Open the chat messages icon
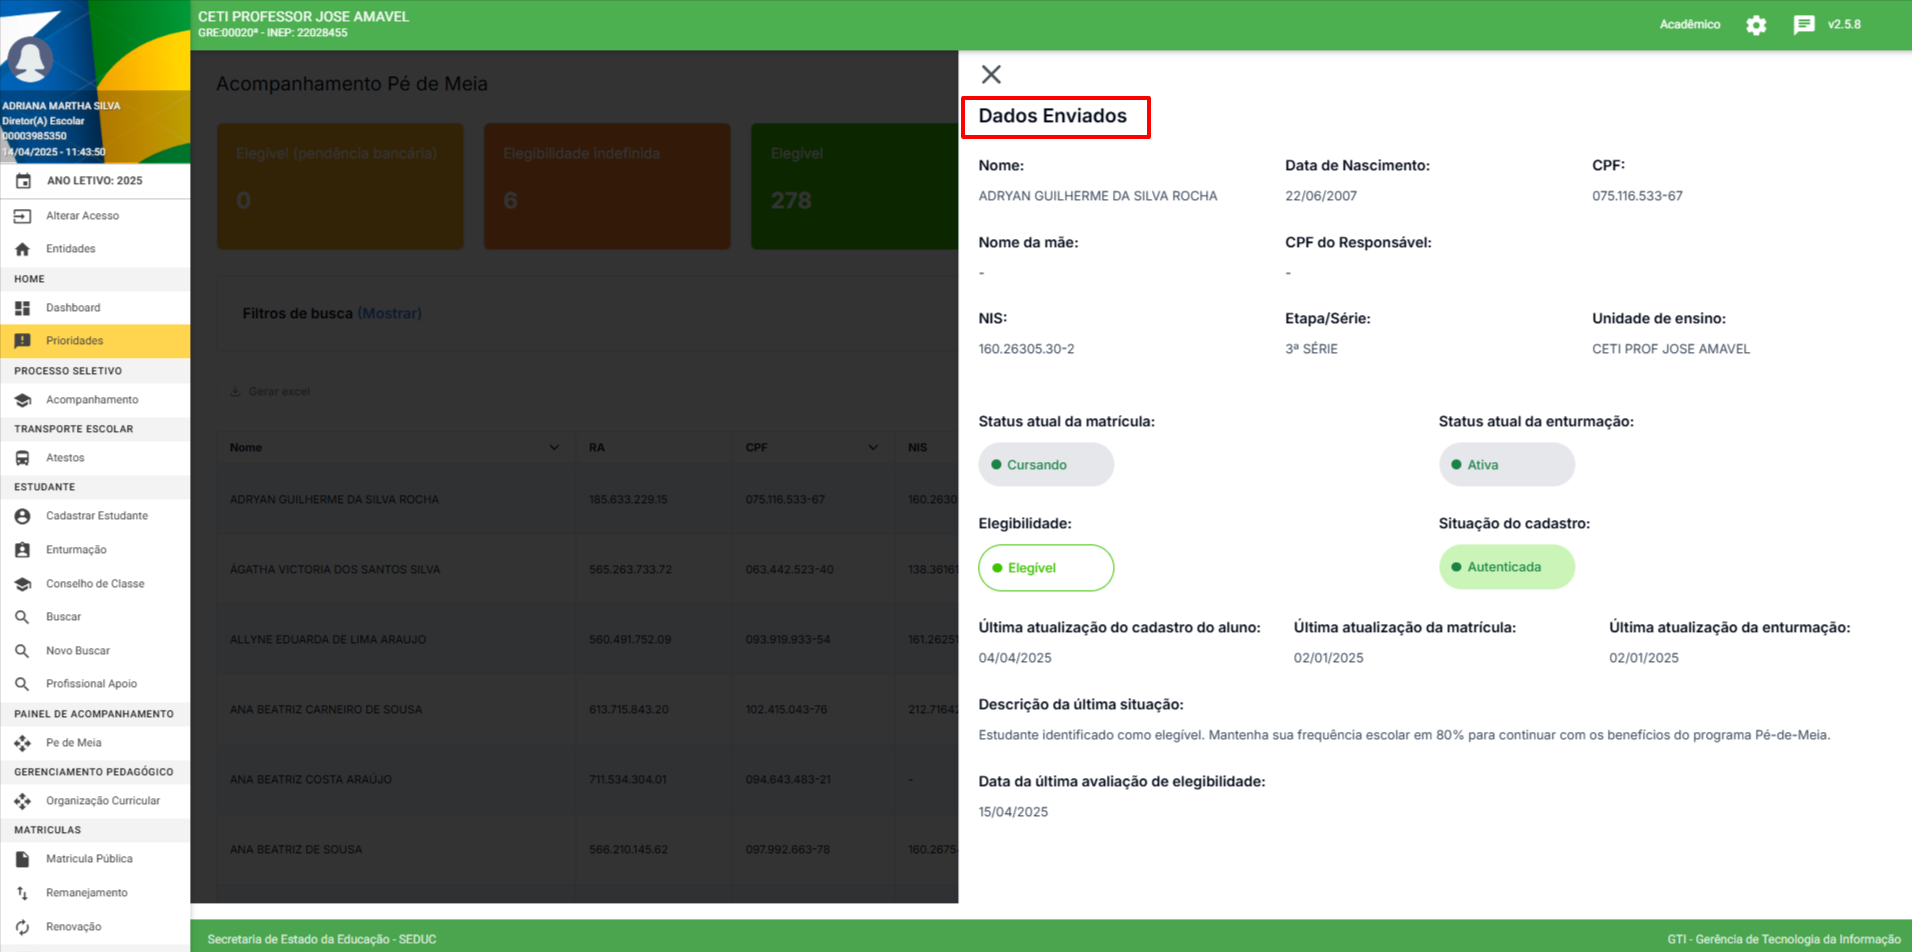This screenshot has height=952, width=1912. click(x=1804, y=25)
